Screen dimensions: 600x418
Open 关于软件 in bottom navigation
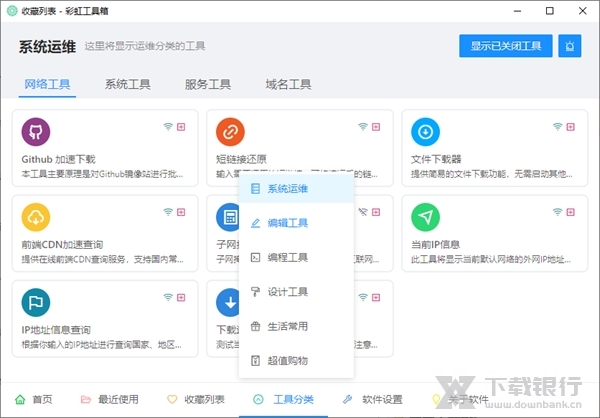[x=460, y=400]
